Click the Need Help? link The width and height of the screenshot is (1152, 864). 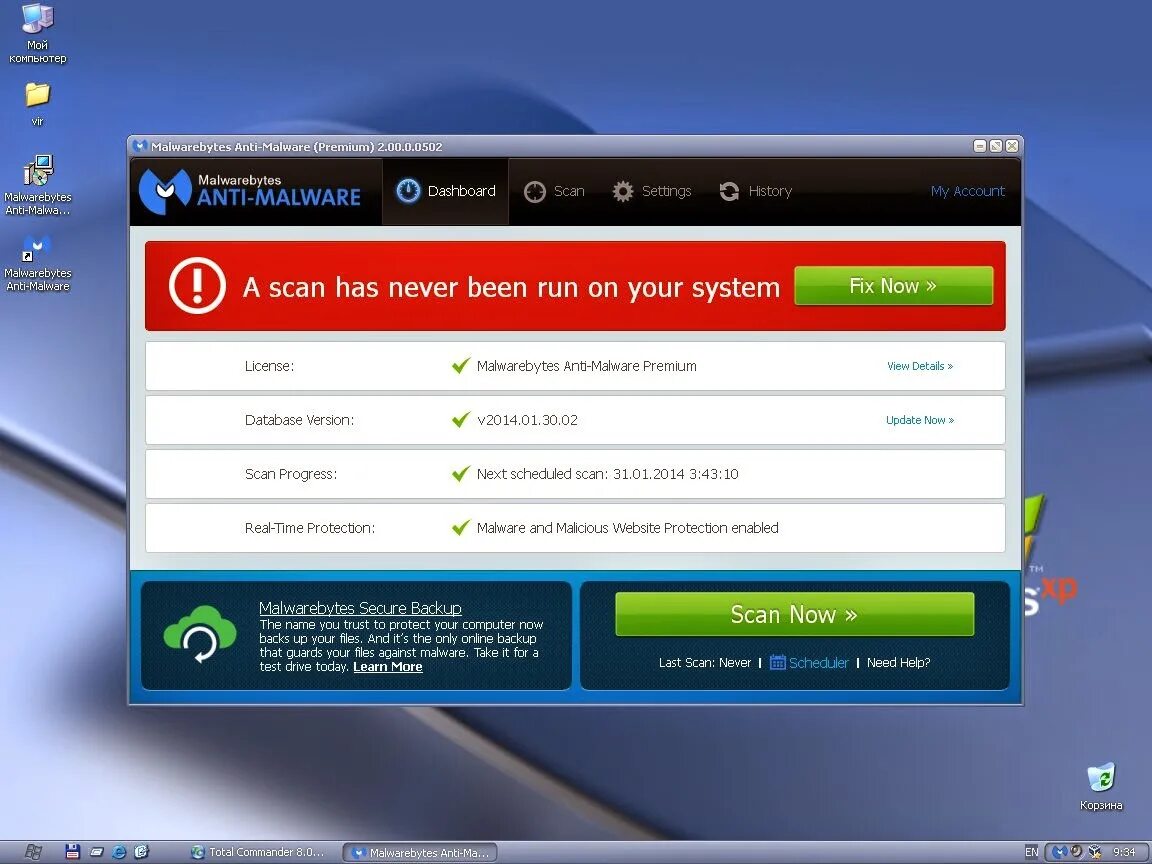(899, 663)
